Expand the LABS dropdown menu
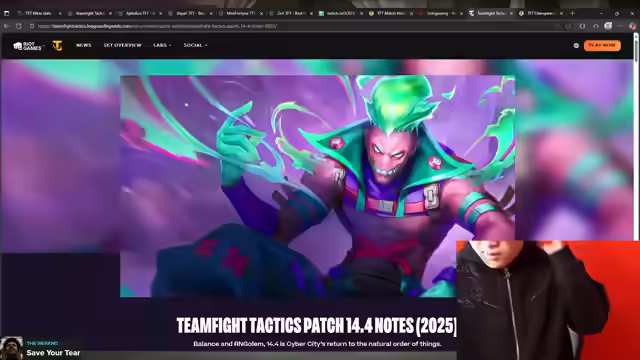 tap(162, 45)
